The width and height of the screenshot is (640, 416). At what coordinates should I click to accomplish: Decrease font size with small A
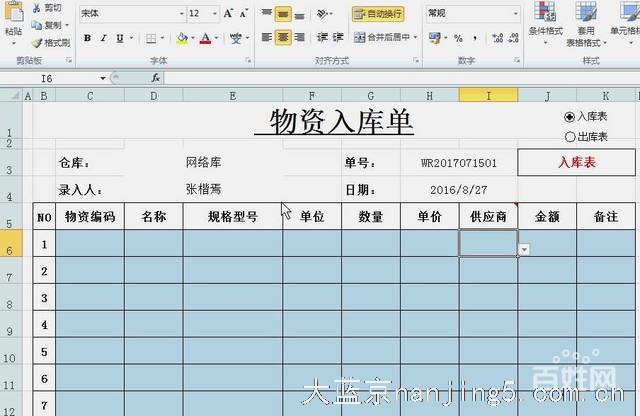coord(244,13)
